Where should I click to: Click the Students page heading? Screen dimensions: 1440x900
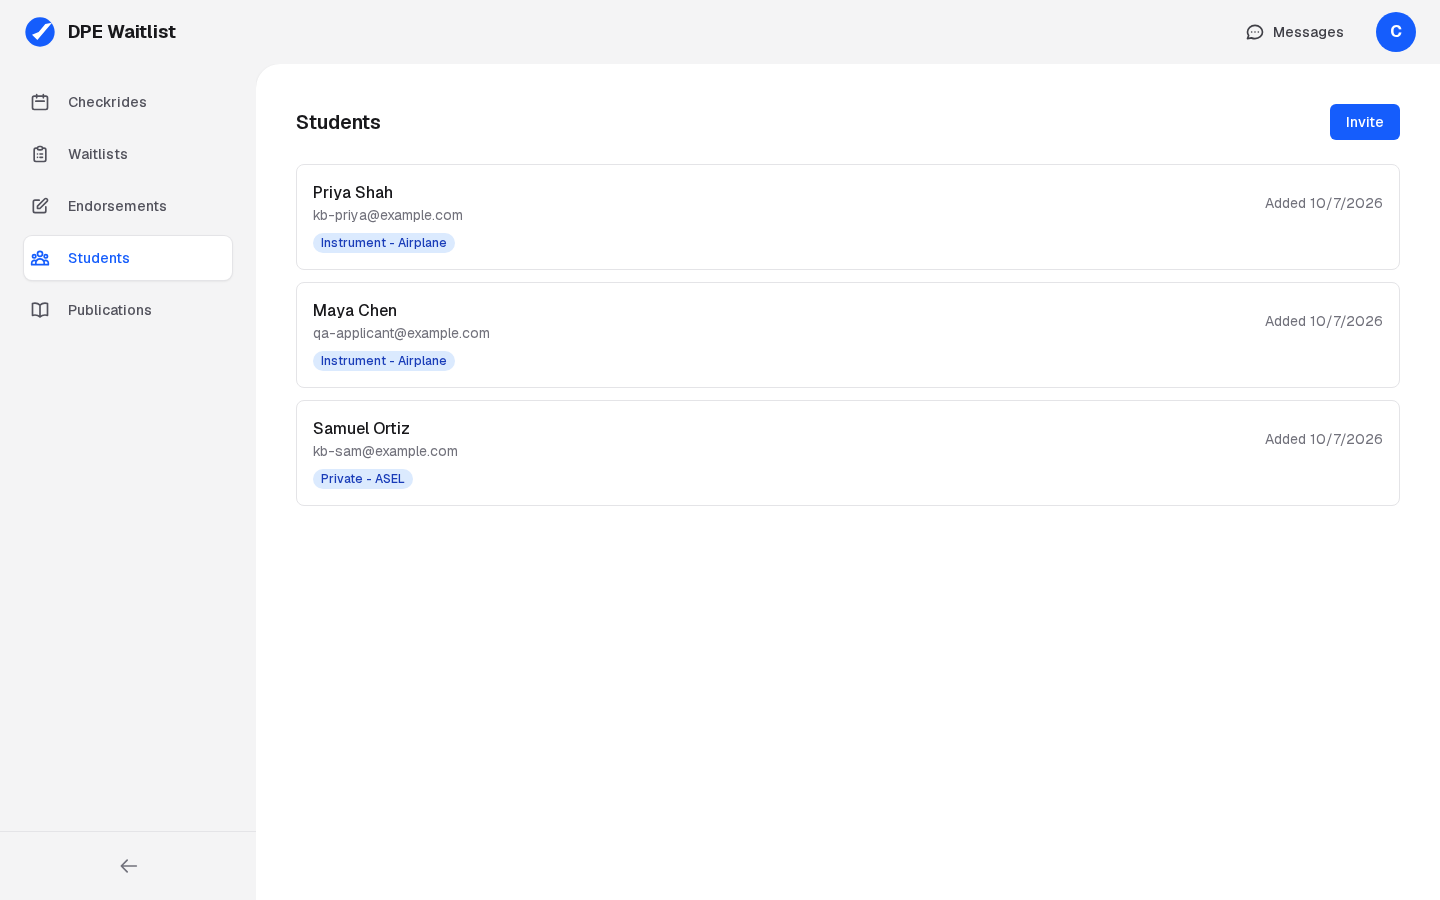coord(338,122)
